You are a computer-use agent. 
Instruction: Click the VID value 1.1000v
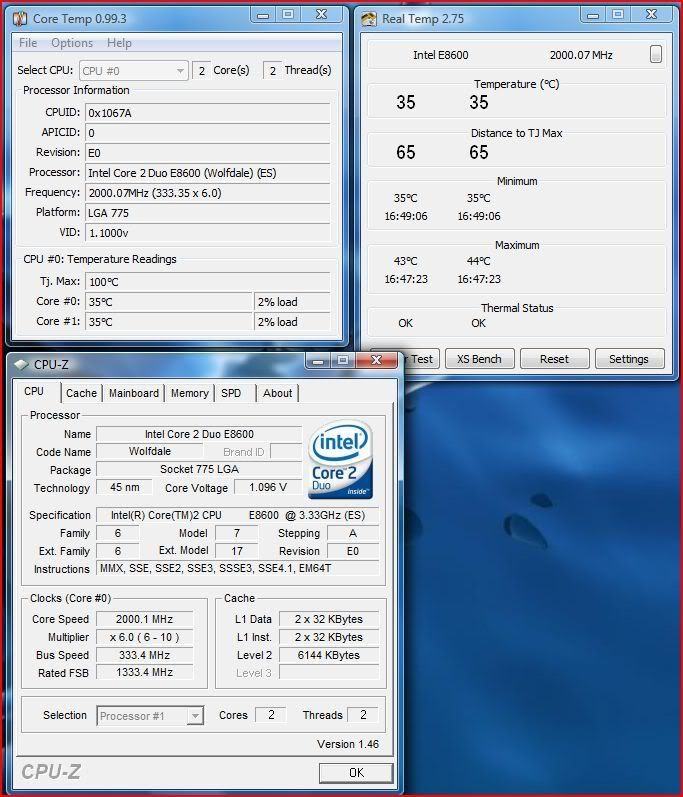(207, 233)
